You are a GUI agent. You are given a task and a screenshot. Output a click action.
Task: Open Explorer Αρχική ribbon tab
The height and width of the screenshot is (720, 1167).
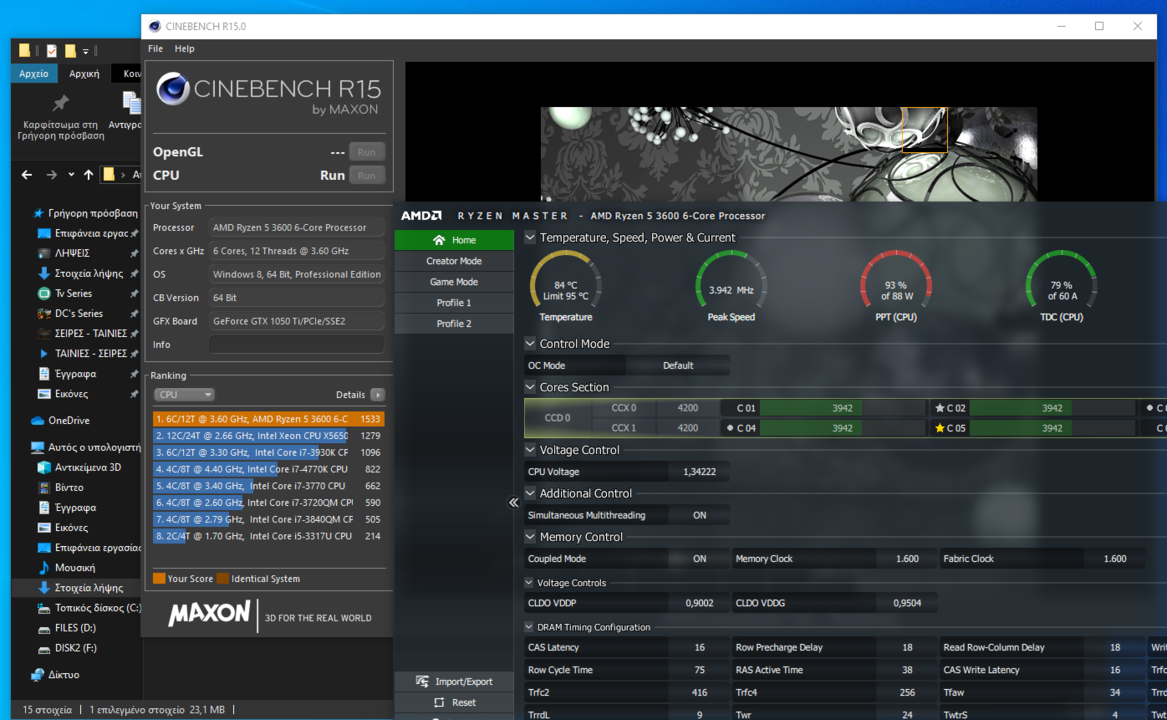pyautogui.click(x=84, y=74)
